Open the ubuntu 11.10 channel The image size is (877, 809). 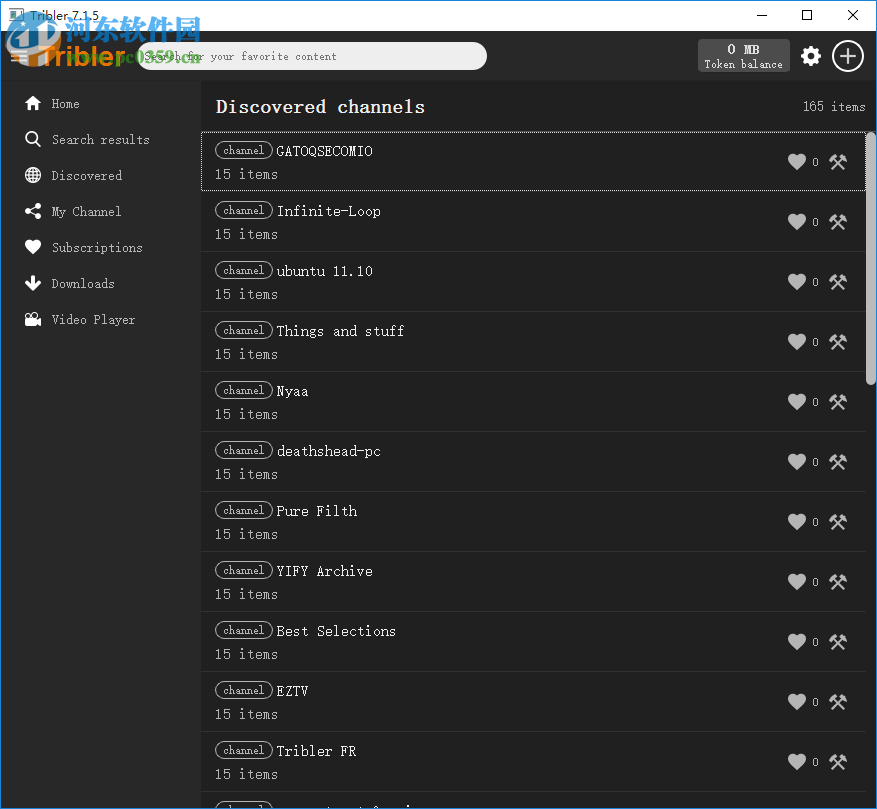[533, 282]
